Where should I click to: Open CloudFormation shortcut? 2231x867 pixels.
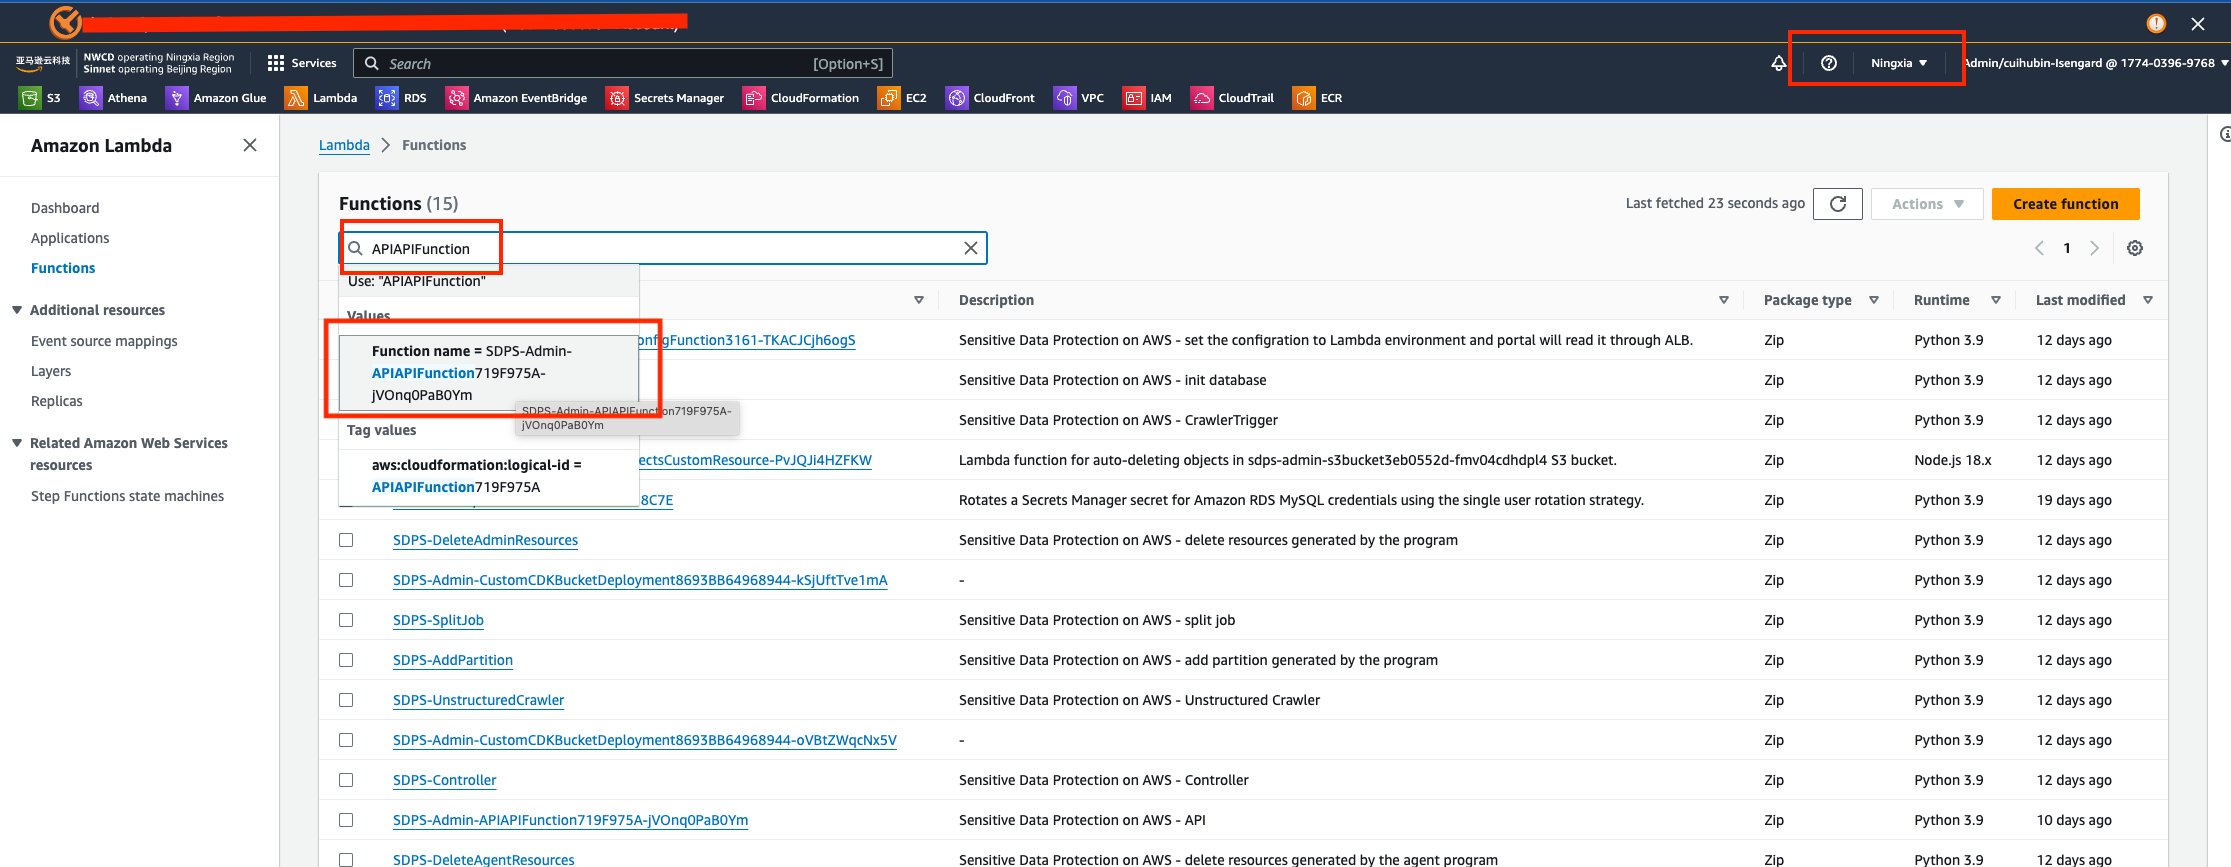(x=801, y=98)
